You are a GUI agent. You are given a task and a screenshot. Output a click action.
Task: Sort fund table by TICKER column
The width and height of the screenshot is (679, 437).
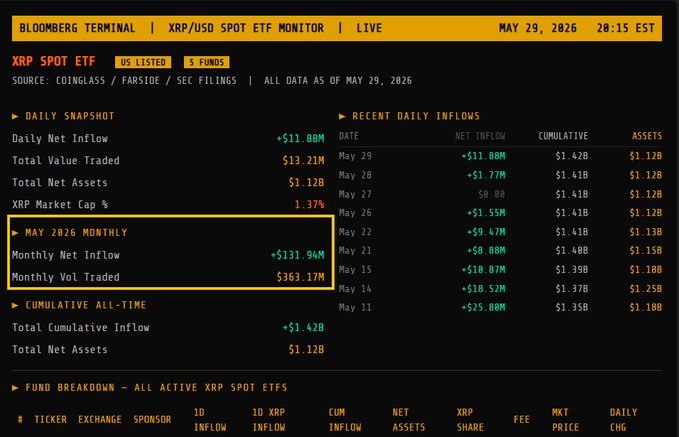tap(51, 420)
